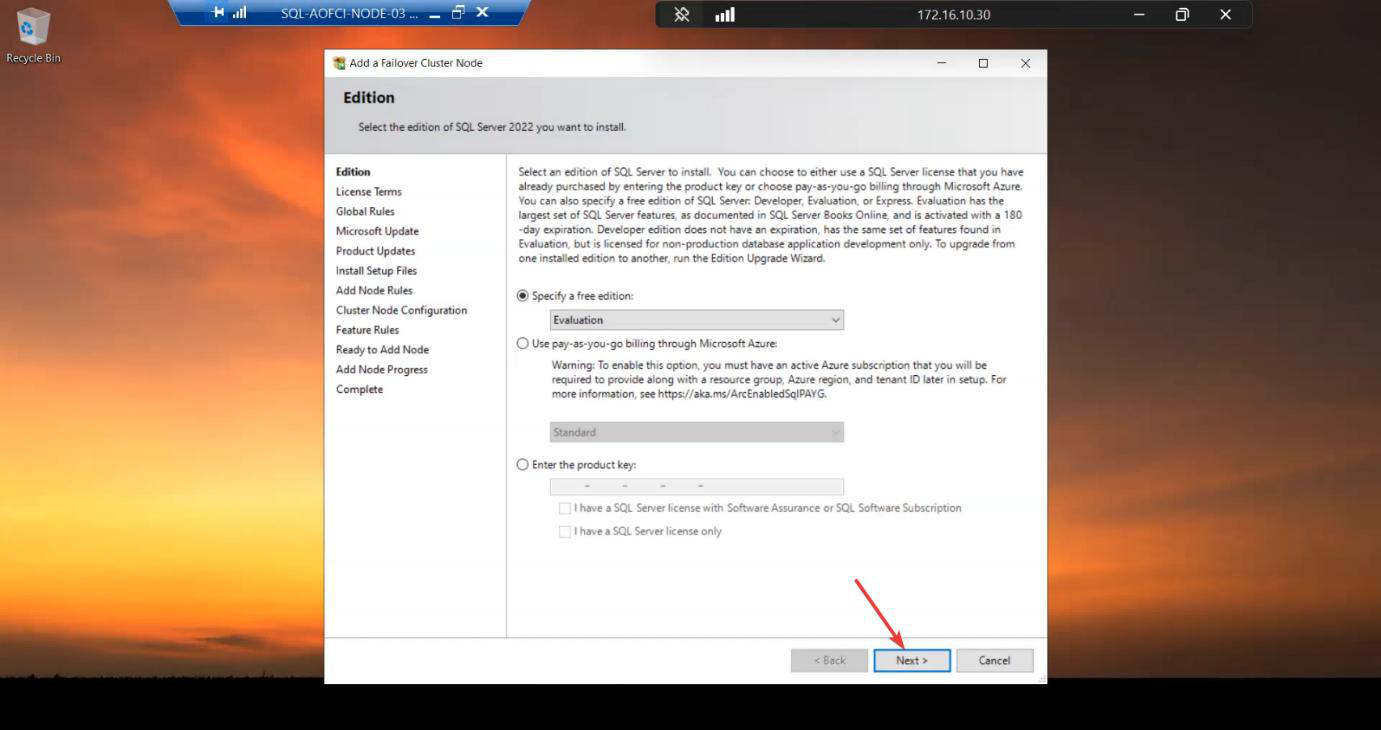The width and height of the screenshot is (1381, 730).
Task: Open the Evaluation edition dropdown
Action: coord(697,320)
